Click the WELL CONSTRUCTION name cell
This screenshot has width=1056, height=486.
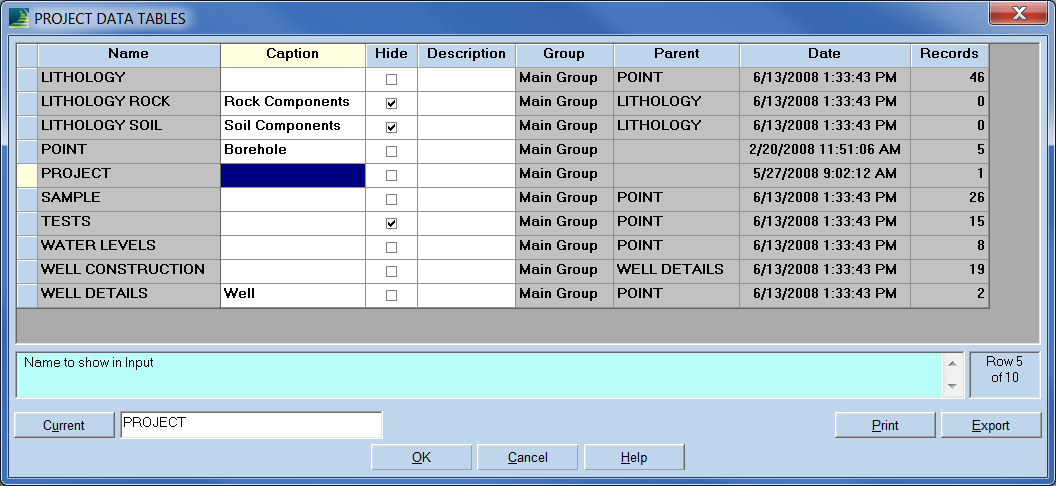click(129, 271)
